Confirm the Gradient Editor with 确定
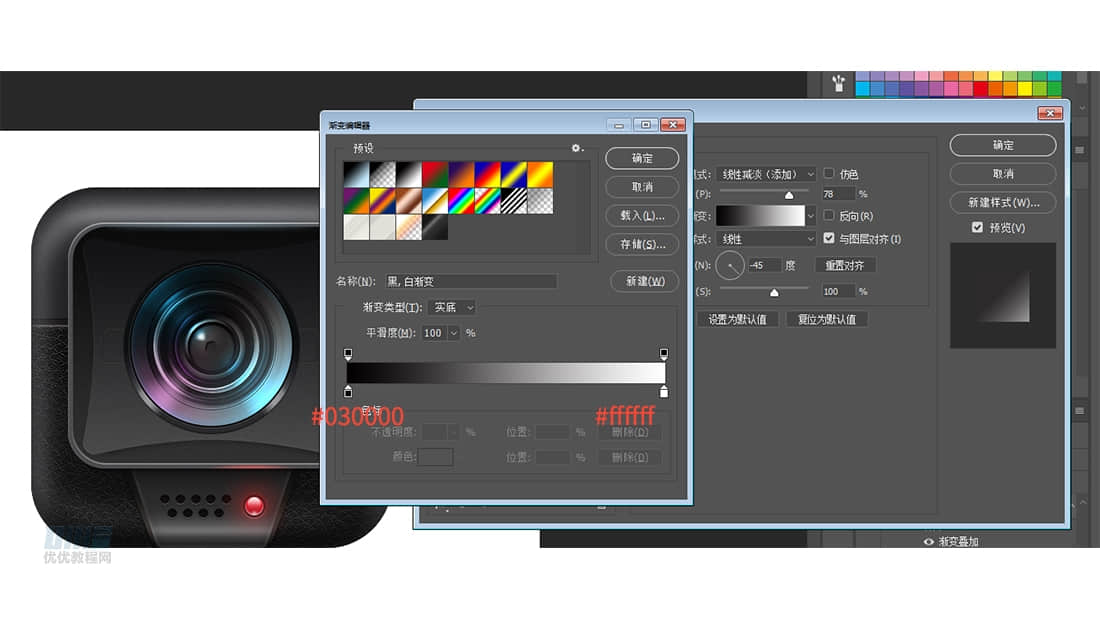Image resolution: width=1100 pixels, height=619 pixels. coord(642,158)
